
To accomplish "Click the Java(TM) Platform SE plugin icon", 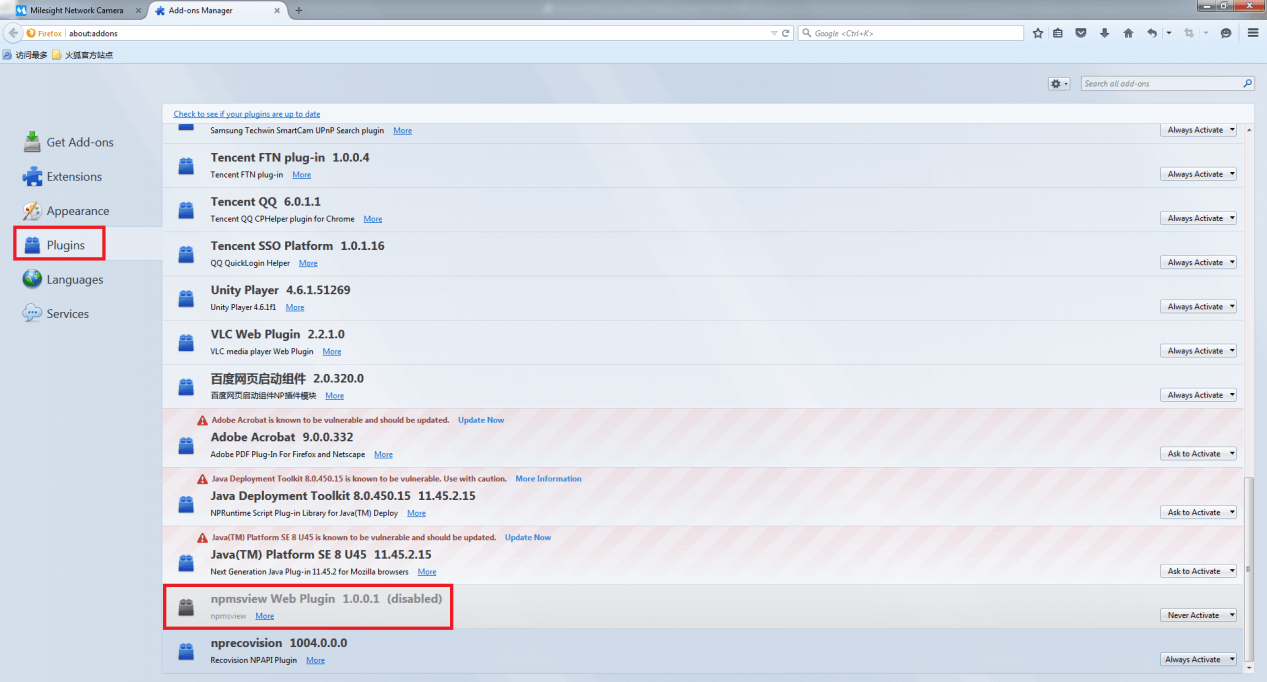I will (x=186, y=562).
